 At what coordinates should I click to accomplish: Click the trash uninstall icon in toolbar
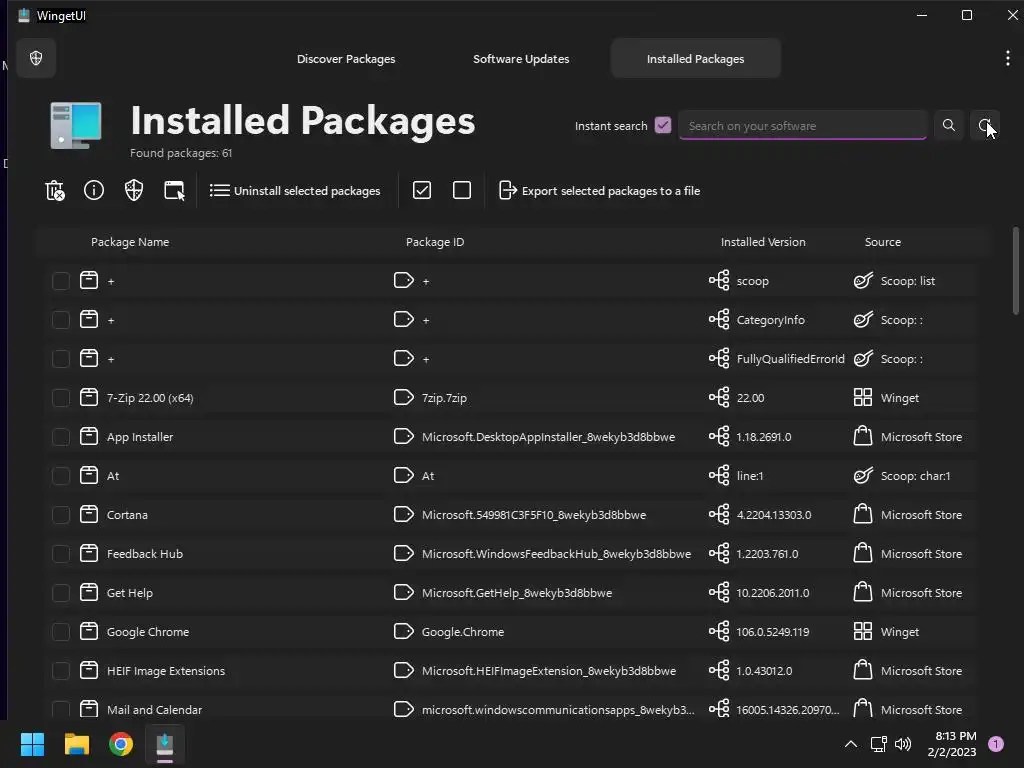[55, 190]
